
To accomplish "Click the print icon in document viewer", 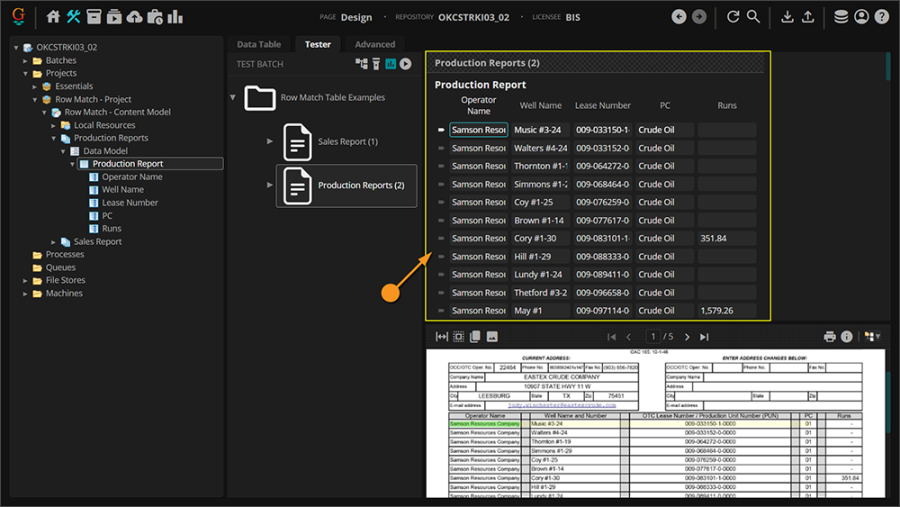I will click(829, 337).
